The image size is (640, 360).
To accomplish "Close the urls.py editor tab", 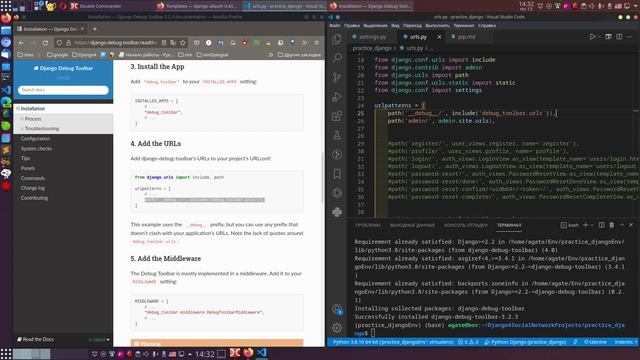I will [x=439, y=37].
